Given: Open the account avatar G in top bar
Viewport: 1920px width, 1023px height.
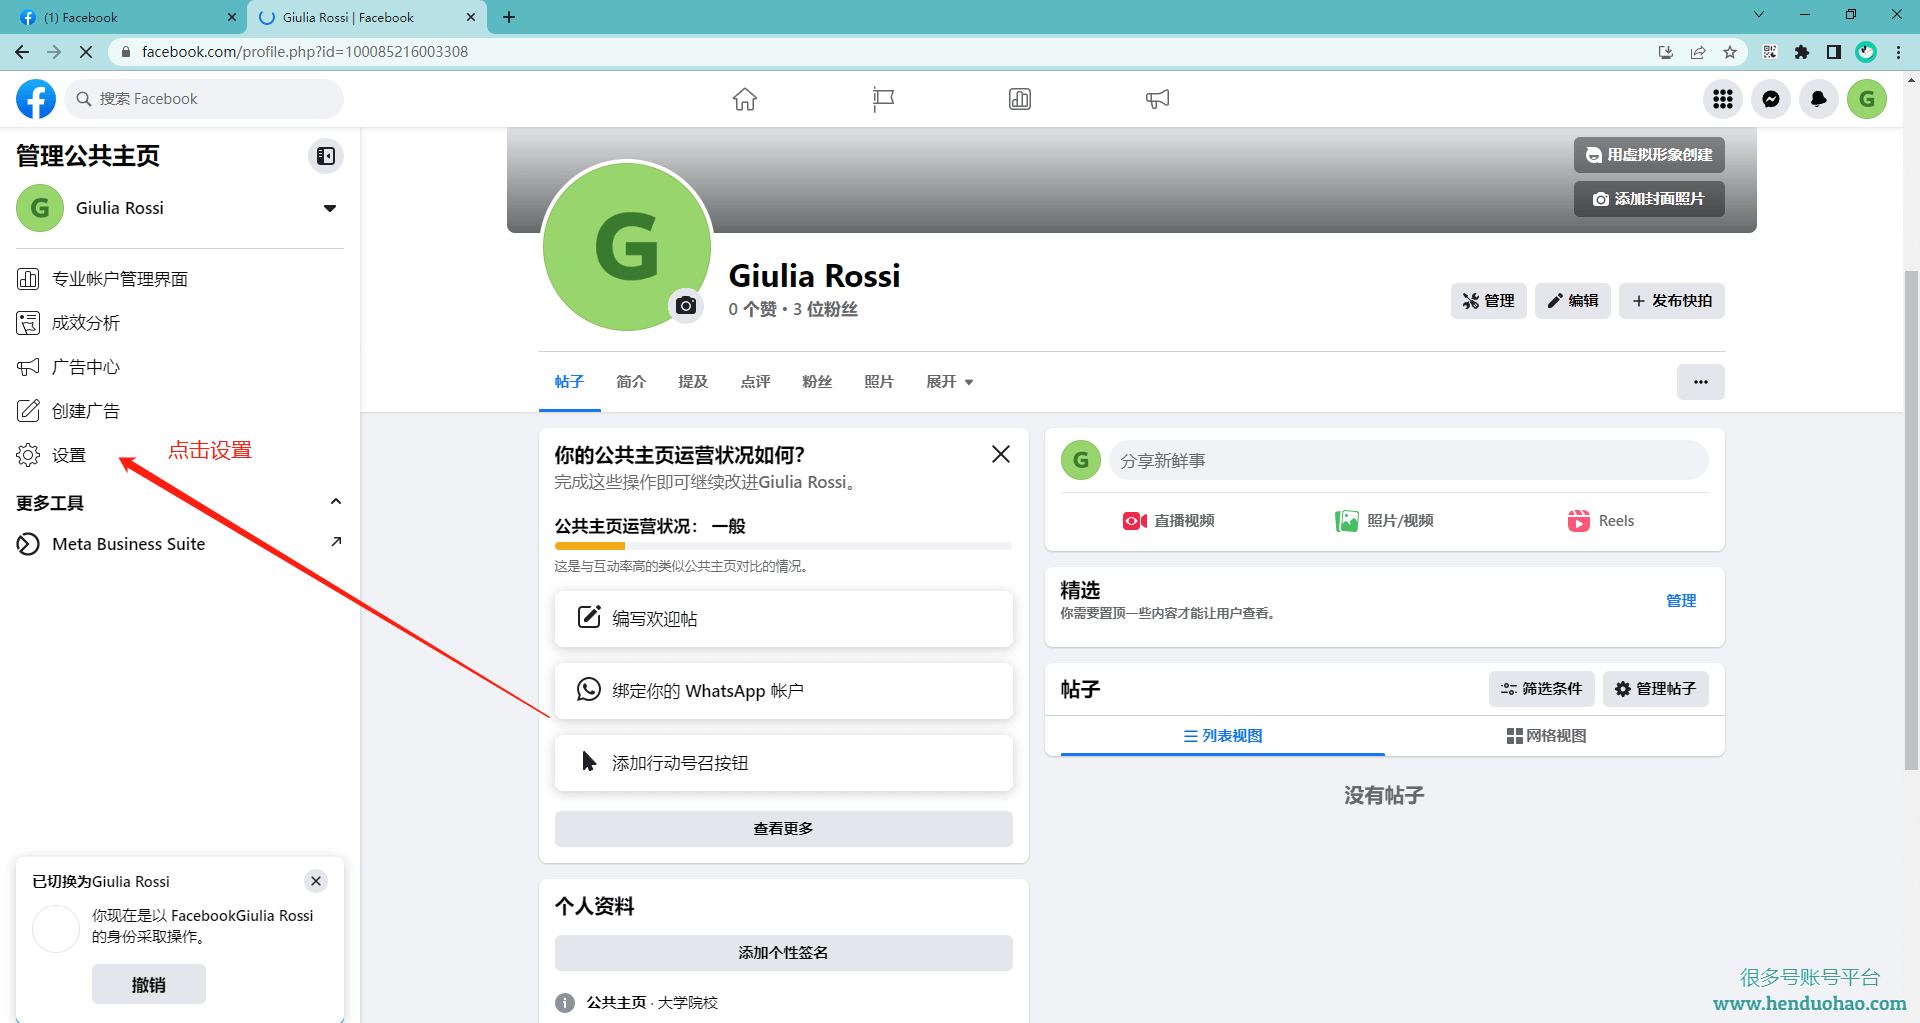Looking at the screenshot, I should click(1867, 99).
